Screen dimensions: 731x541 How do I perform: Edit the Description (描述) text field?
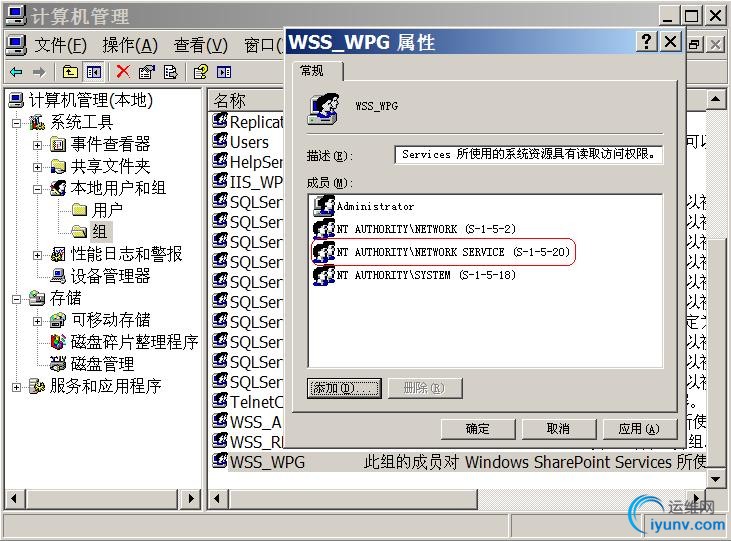528,154
